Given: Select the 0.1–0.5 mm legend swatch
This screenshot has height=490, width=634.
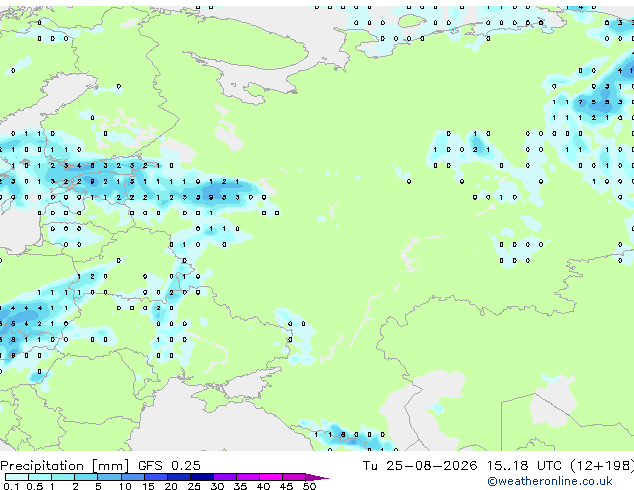Looking at the screenshot, I should tap(17, 477).
